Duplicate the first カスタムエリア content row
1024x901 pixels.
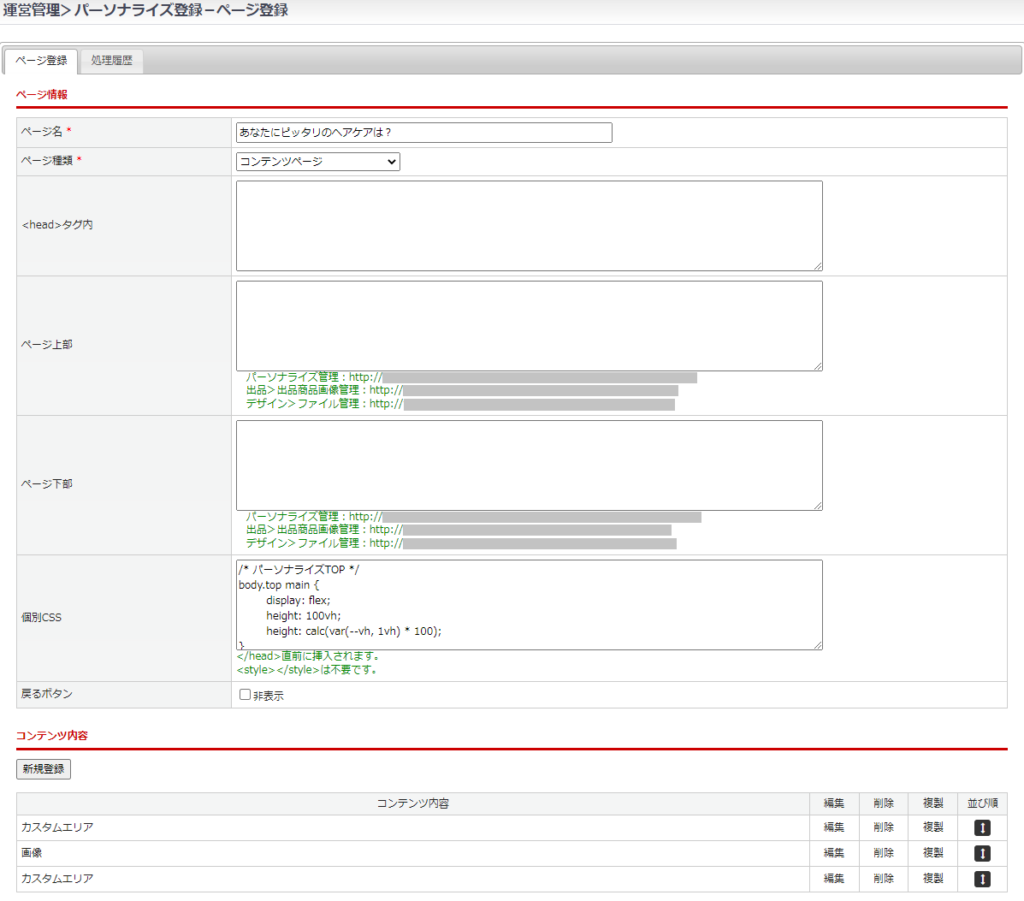tap(933, 828)
